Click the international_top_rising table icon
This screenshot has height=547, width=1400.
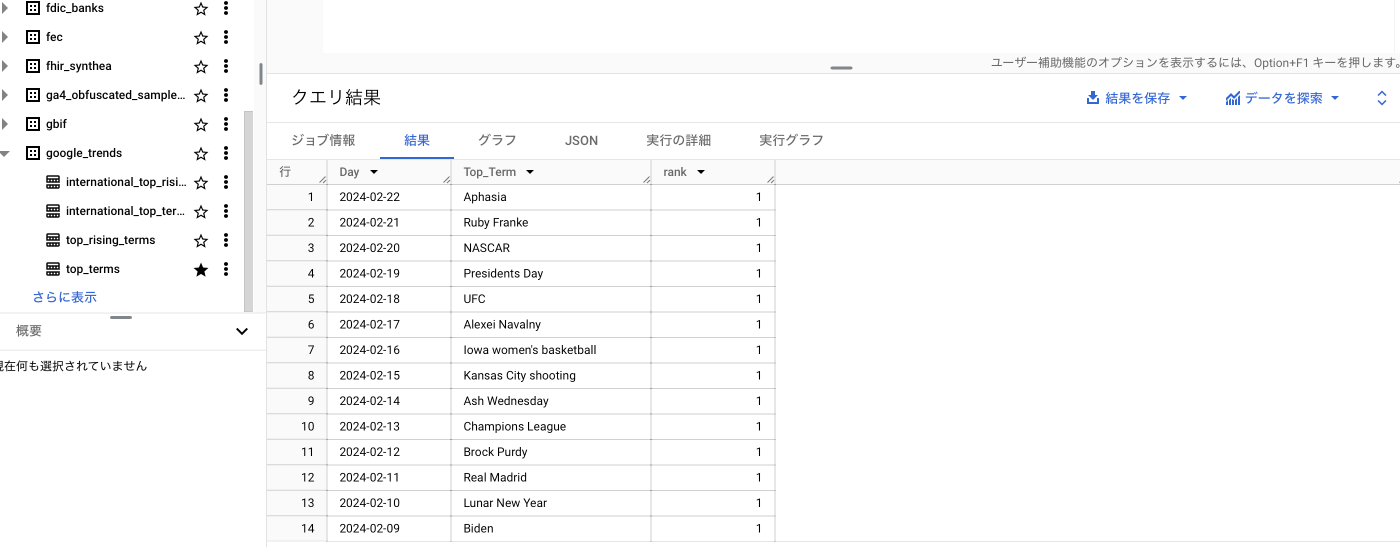[x=53, y=182]
